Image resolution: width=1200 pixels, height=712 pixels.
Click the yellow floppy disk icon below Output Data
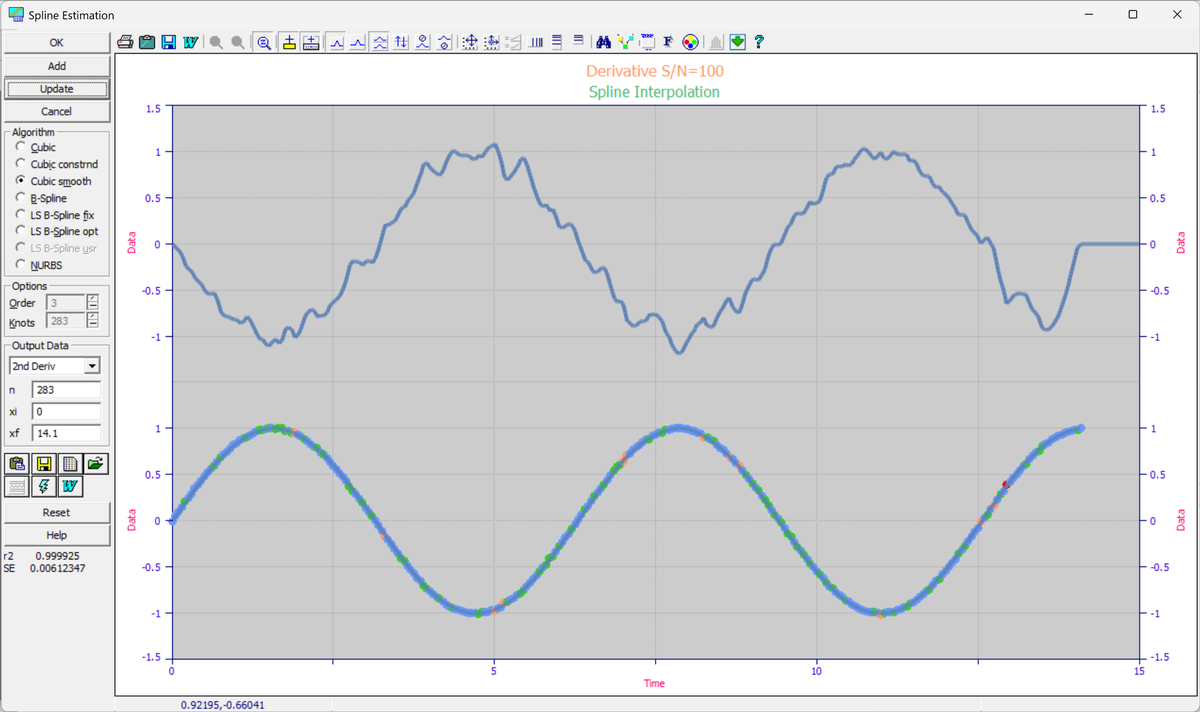click(x=44, y=464)
